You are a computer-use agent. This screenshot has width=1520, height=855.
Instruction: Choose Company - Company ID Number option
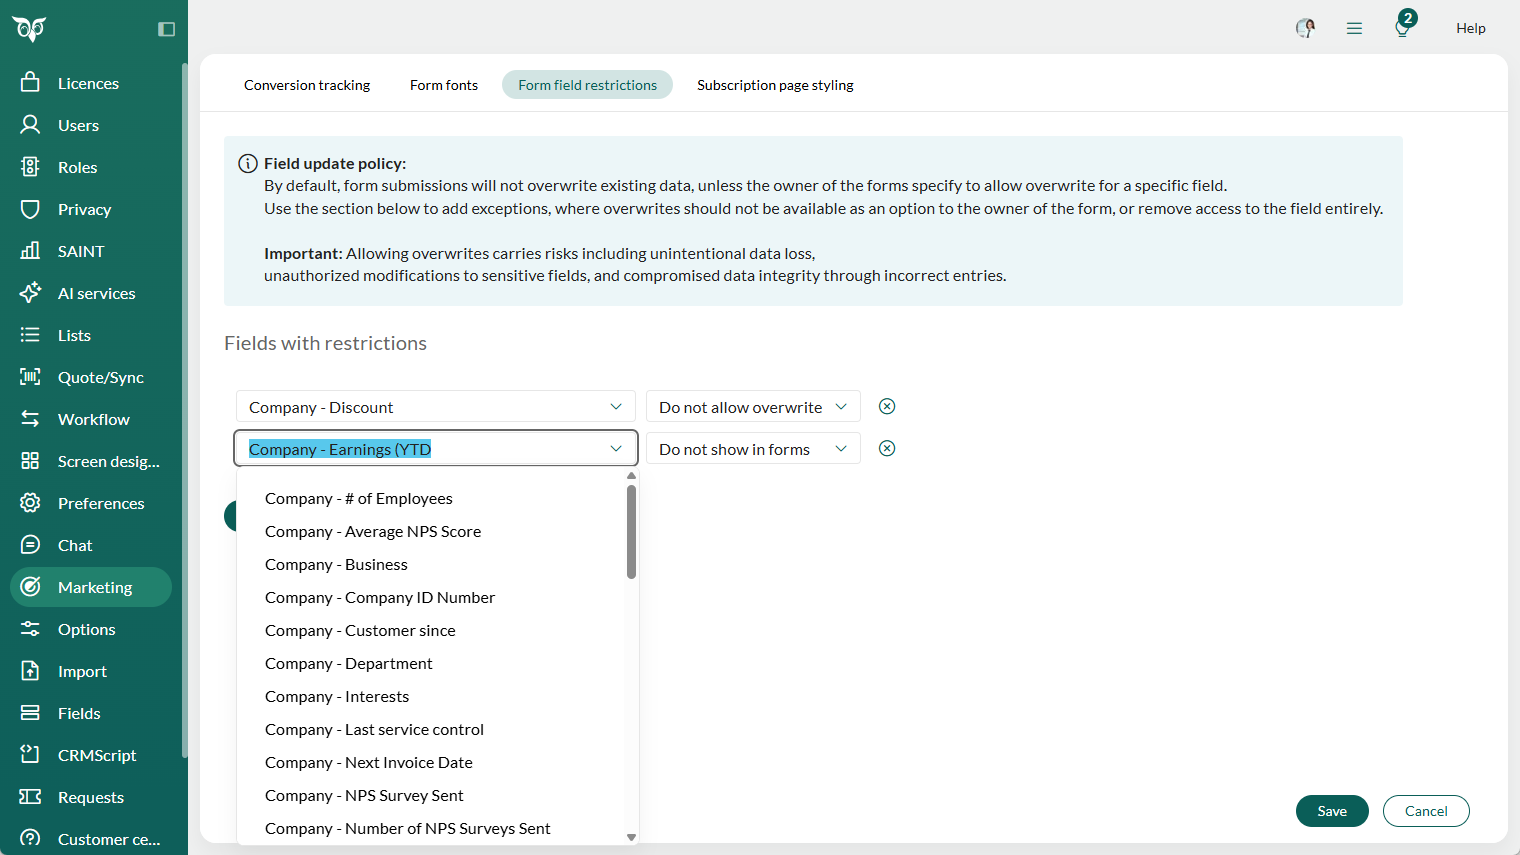point(431,597)
